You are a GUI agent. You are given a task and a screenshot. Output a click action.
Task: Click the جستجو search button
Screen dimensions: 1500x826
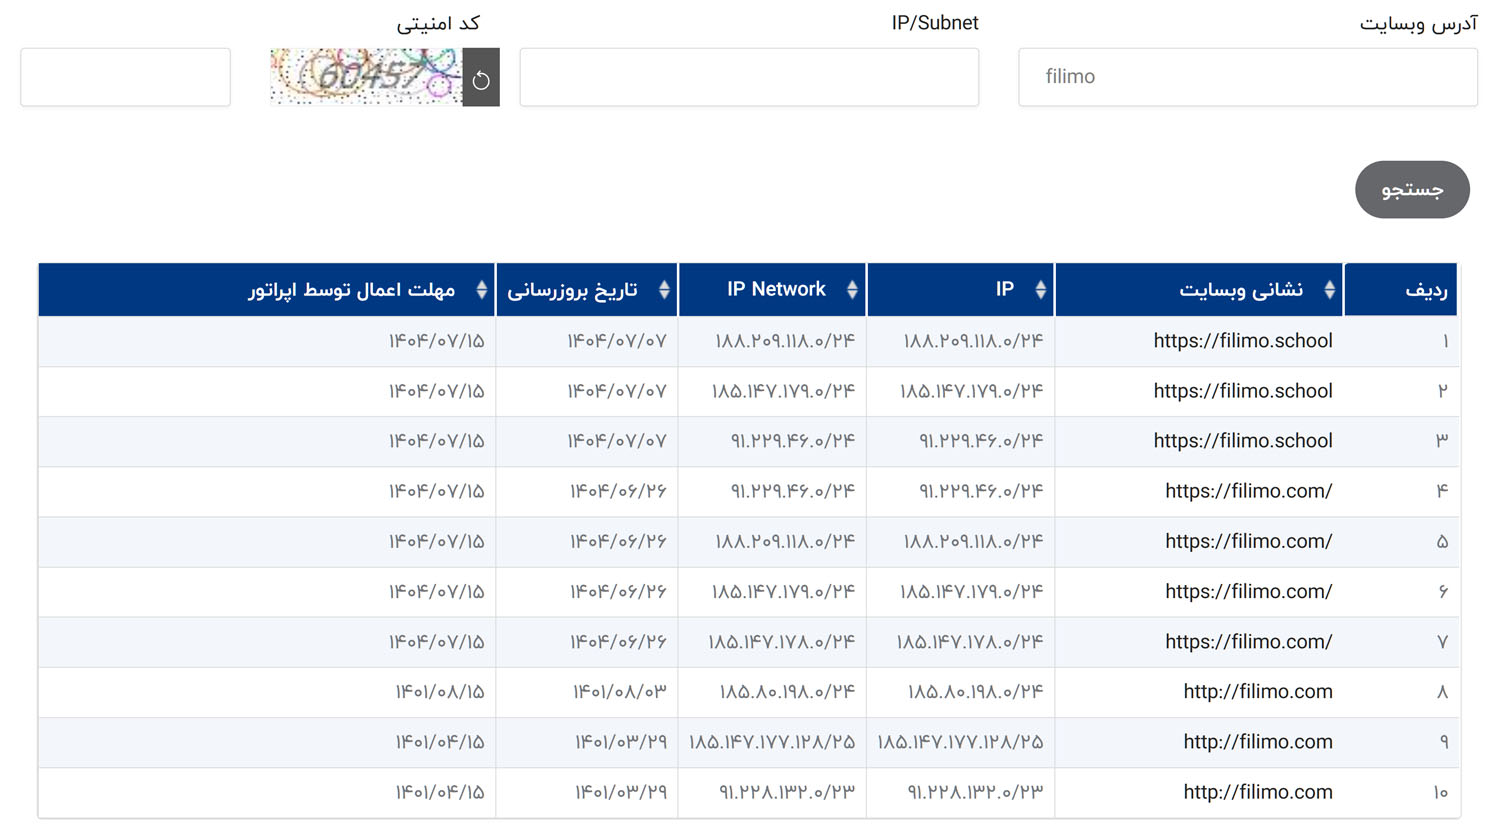pos(1412,190)
